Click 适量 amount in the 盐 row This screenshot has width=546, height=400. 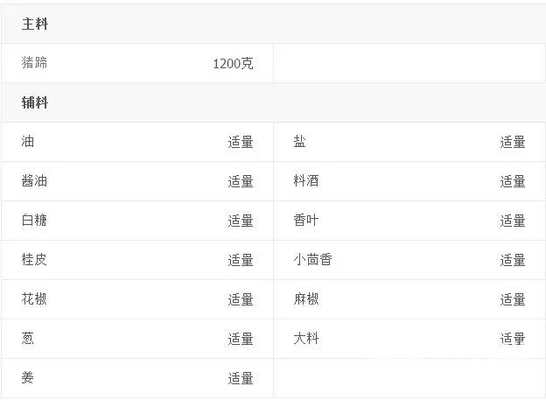[513, 142]
